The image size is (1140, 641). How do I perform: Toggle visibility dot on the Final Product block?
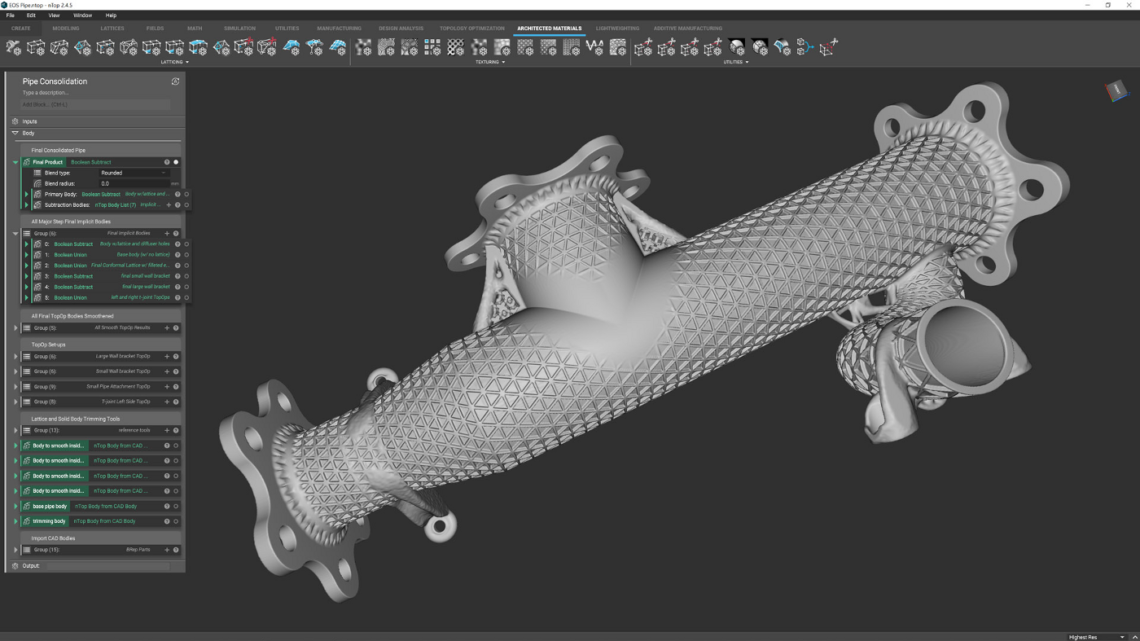click(174, 162)
